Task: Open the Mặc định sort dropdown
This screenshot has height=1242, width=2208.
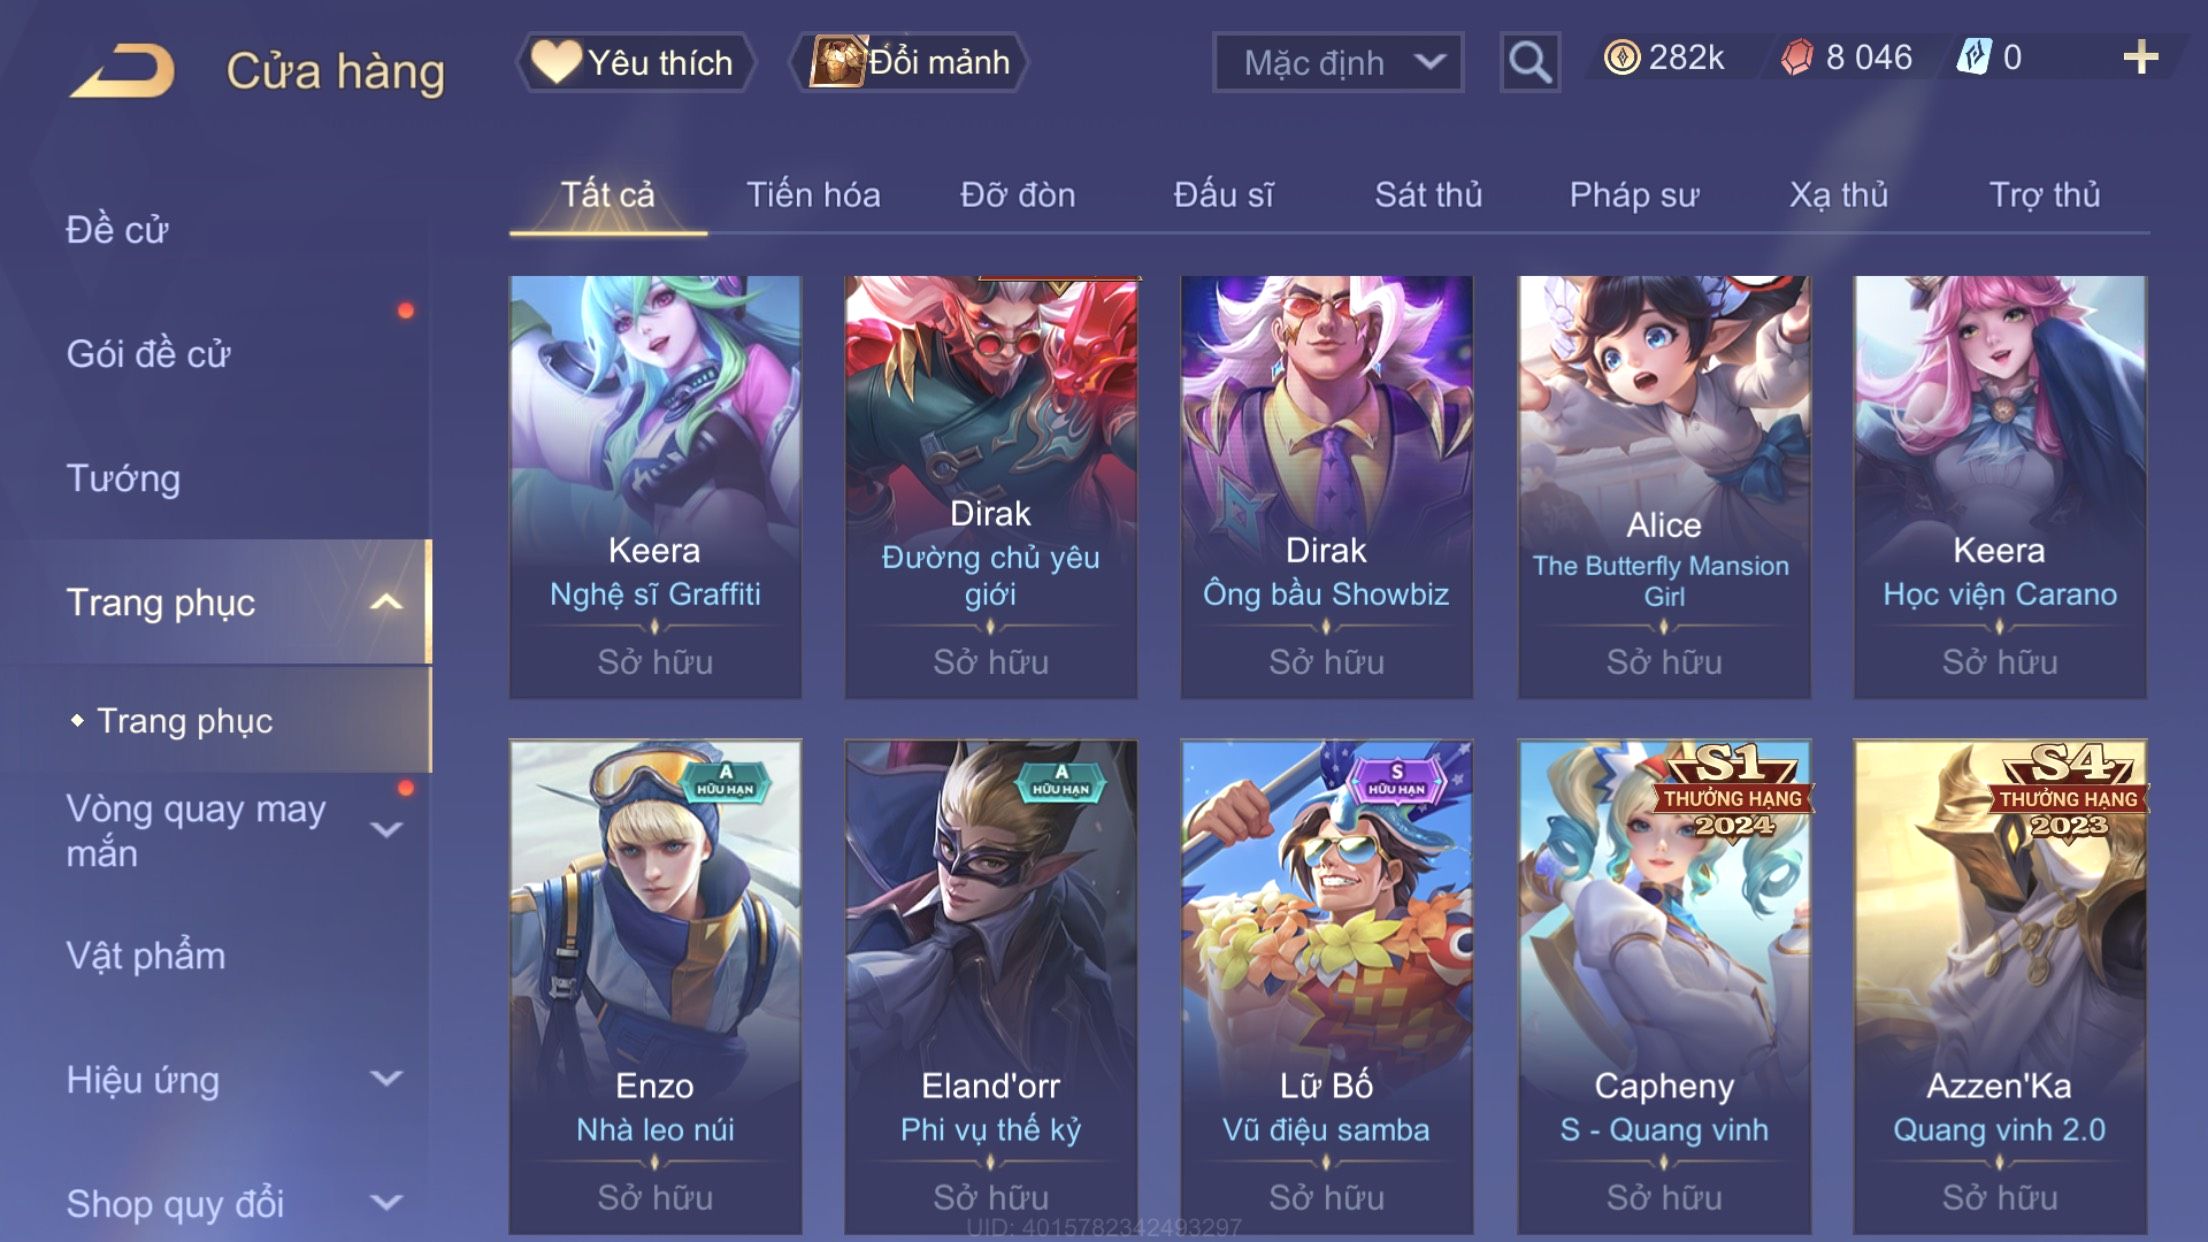Action: [1338, 62]
